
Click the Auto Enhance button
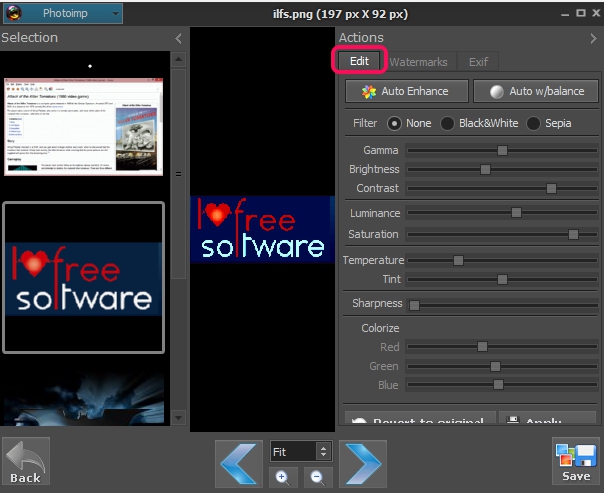[406, 91]
